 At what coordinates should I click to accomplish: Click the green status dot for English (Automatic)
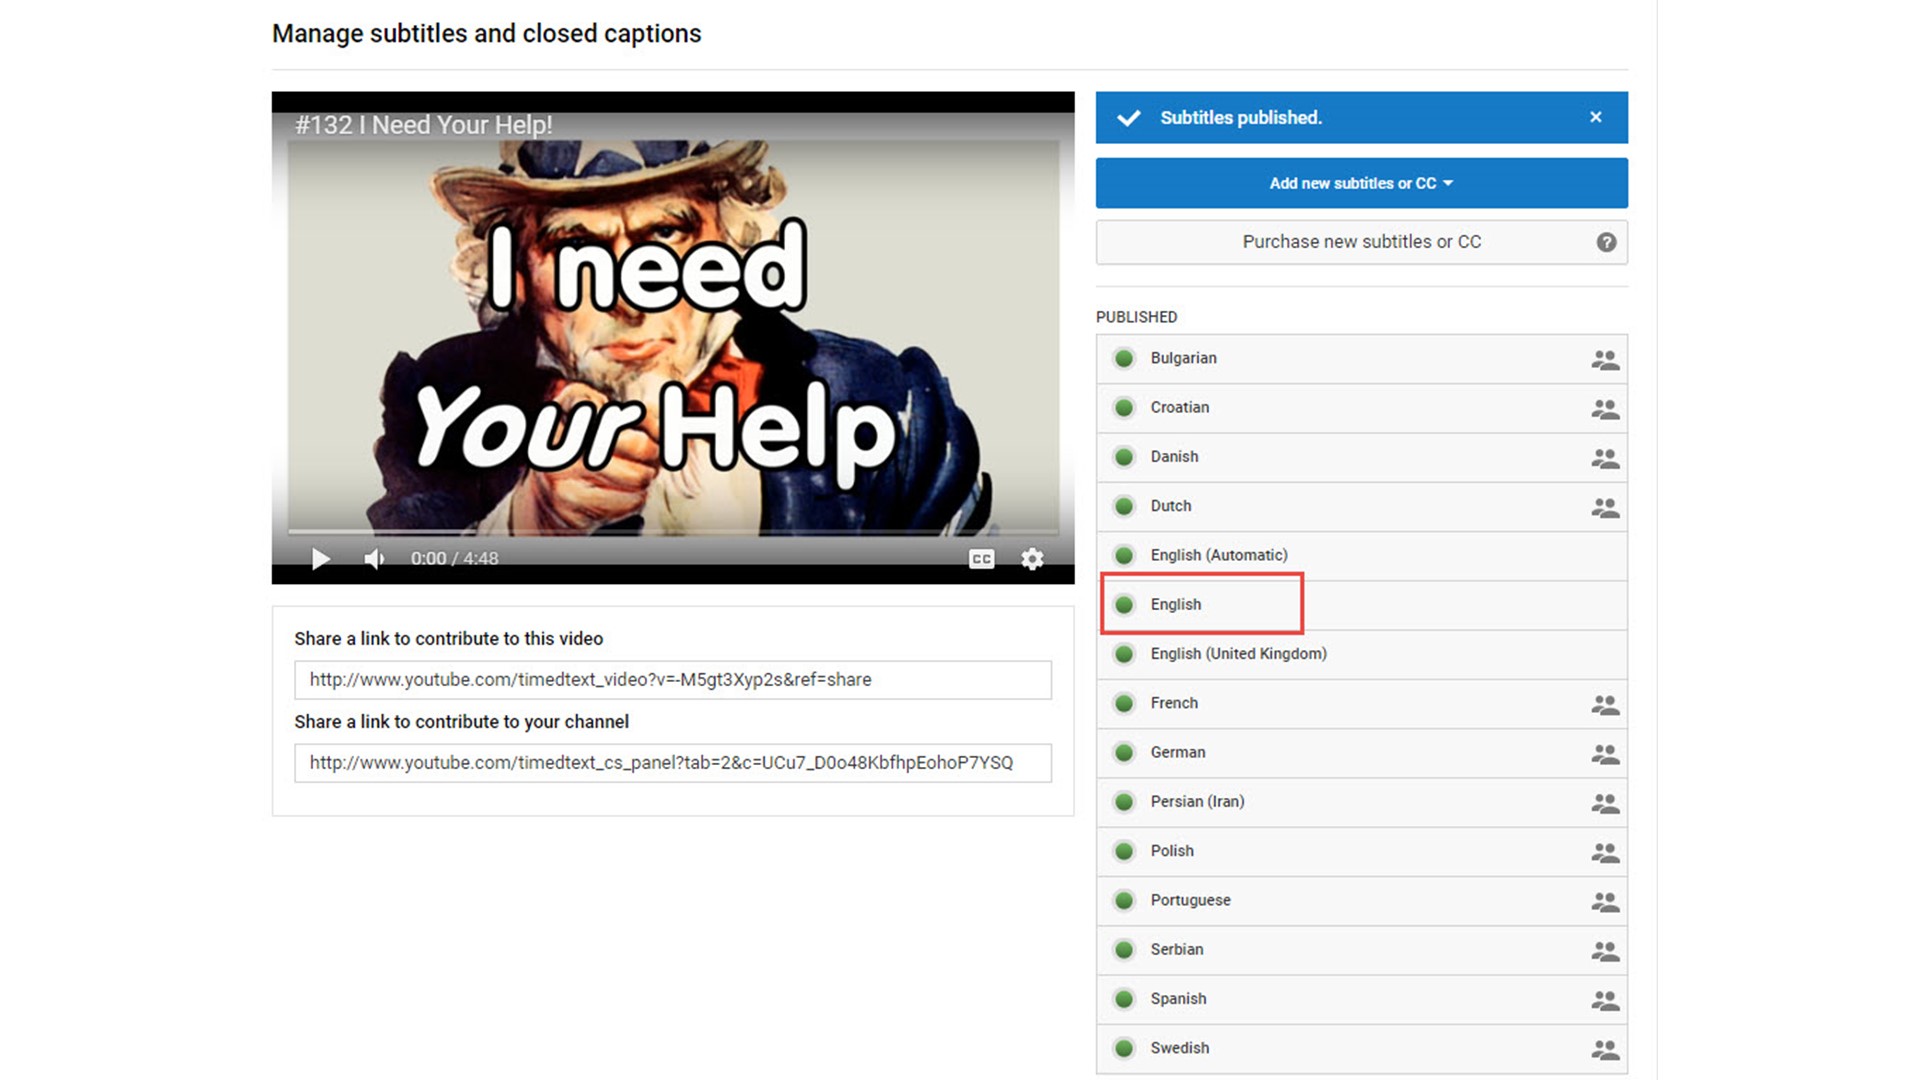click(1124, 555)
